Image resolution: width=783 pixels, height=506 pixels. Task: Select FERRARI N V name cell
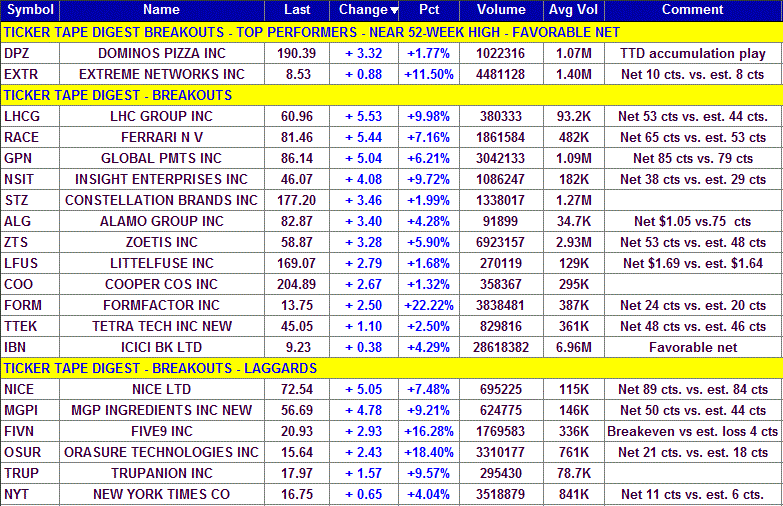(x=162, y=137)
